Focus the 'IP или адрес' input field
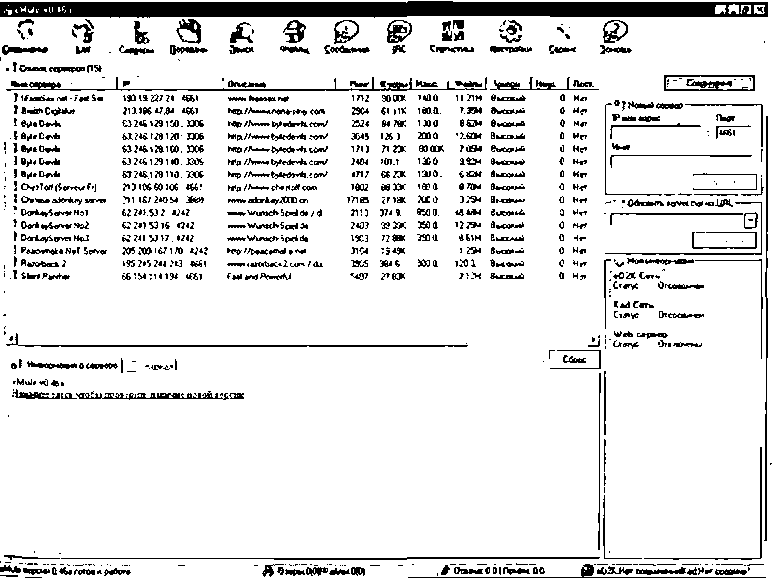The width and height of the screenshot is (773, 578). tap(656, 133)
